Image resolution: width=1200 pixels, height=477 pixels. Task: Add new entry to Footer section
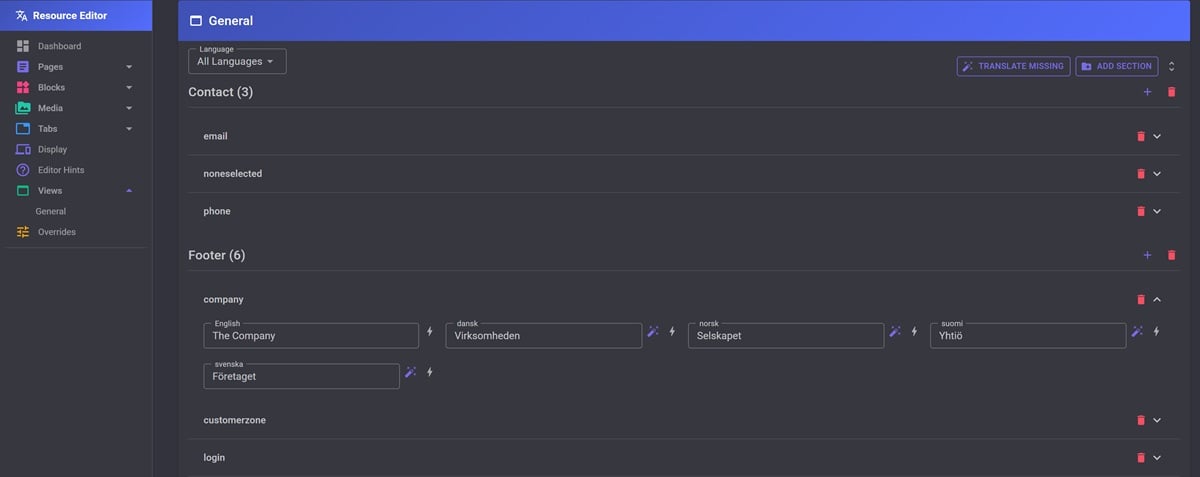tap(1147, 255)
